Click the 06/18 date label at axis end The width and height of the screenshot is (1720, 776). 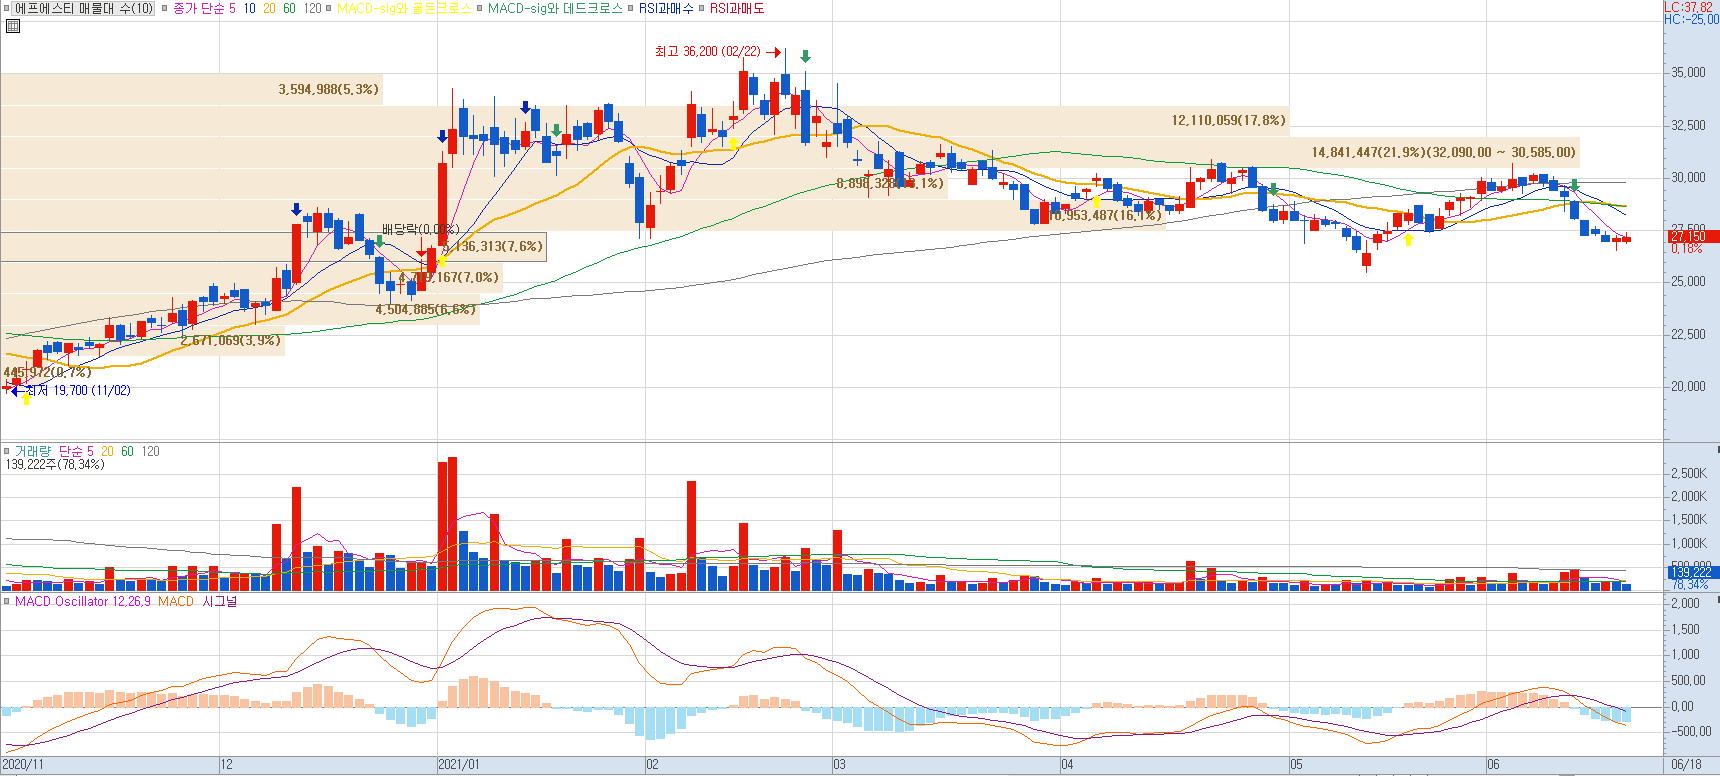[x=1686, y=764]
